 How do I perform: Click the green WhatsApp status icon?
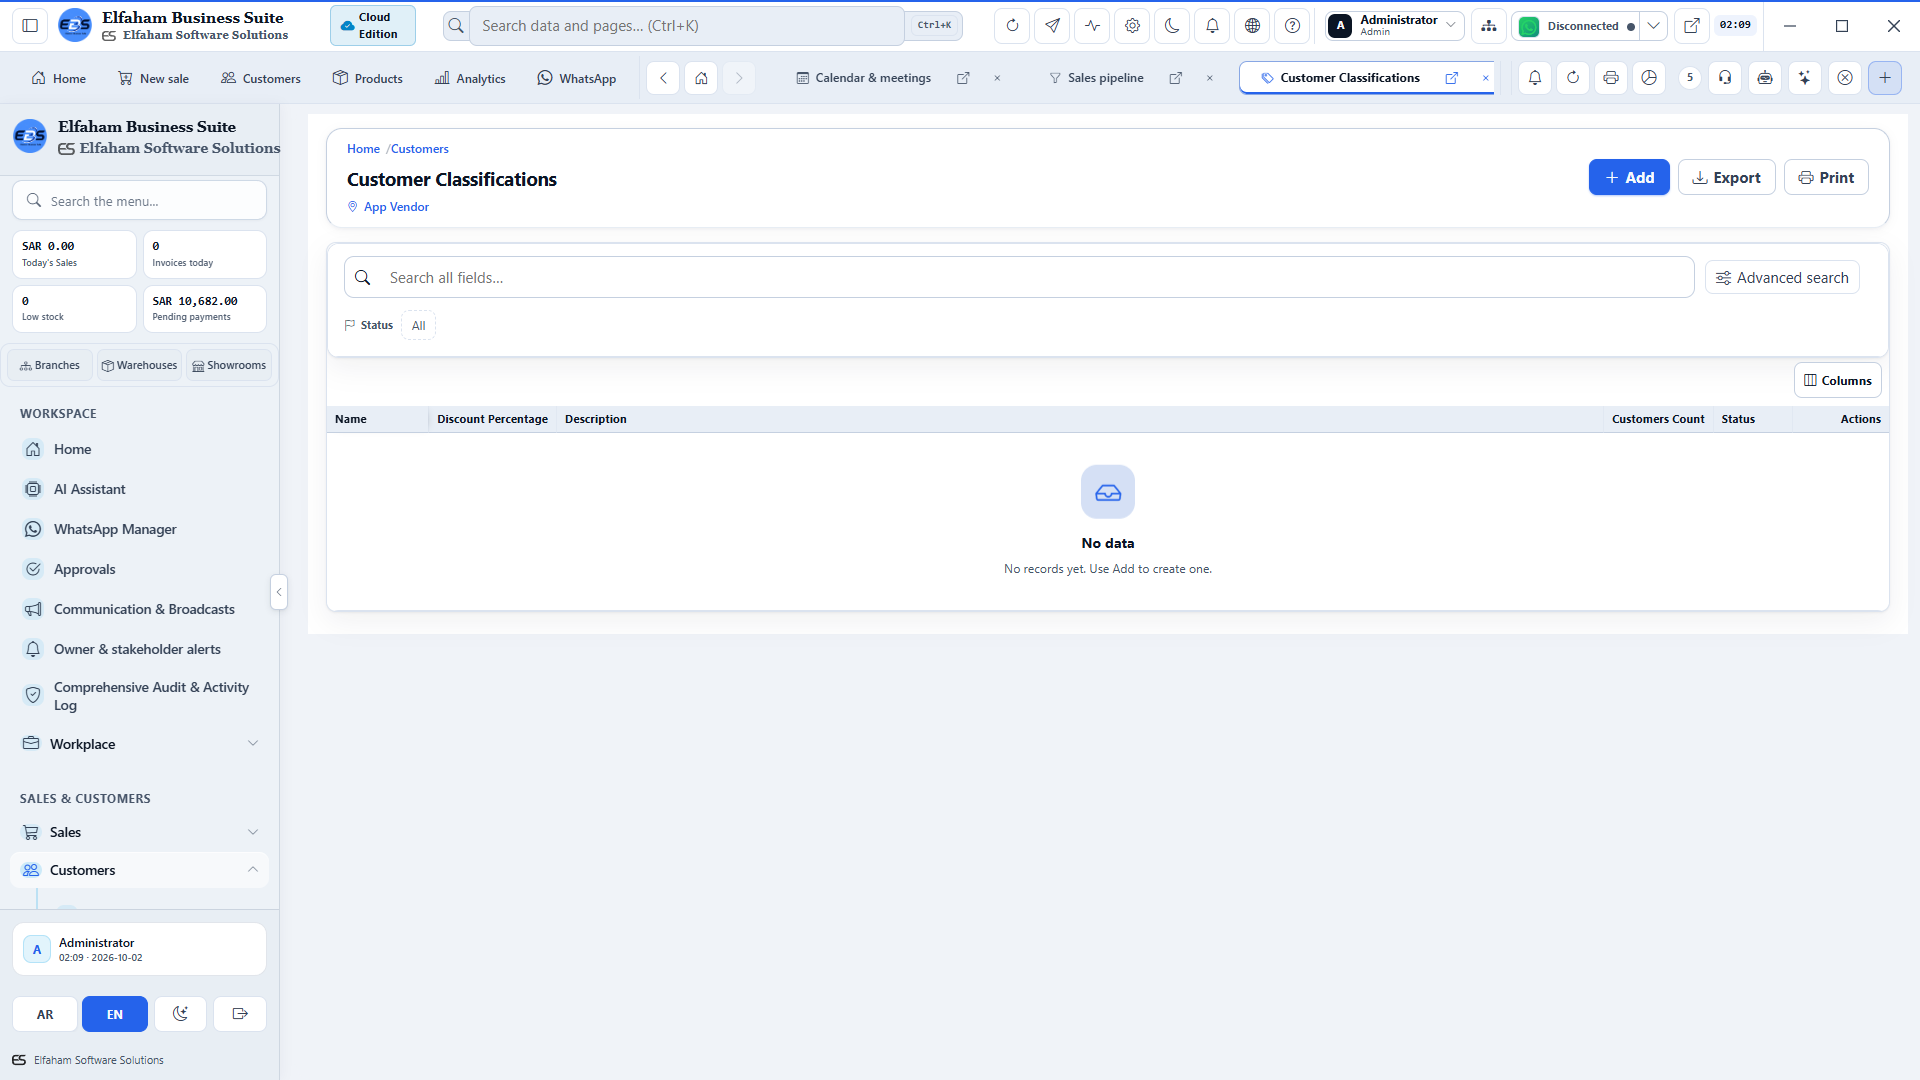click(x=1528, y=27)
